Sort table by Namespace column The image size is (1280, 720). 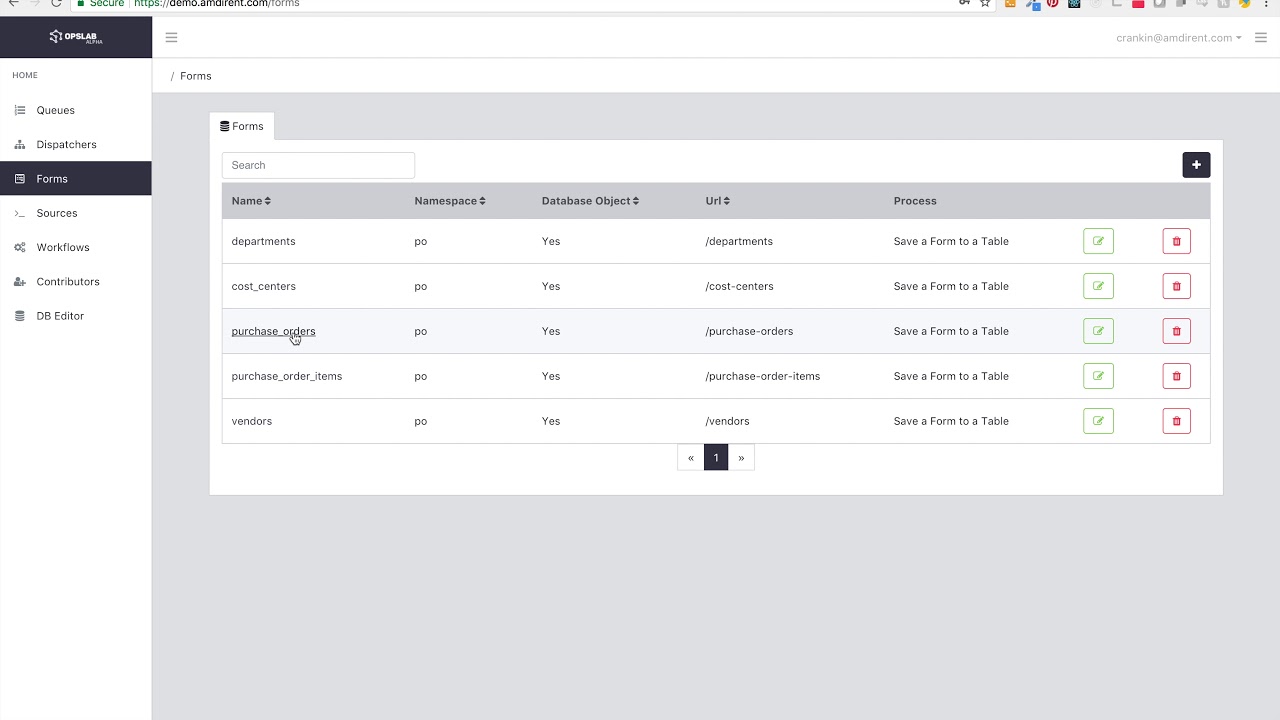click(450, 201)
